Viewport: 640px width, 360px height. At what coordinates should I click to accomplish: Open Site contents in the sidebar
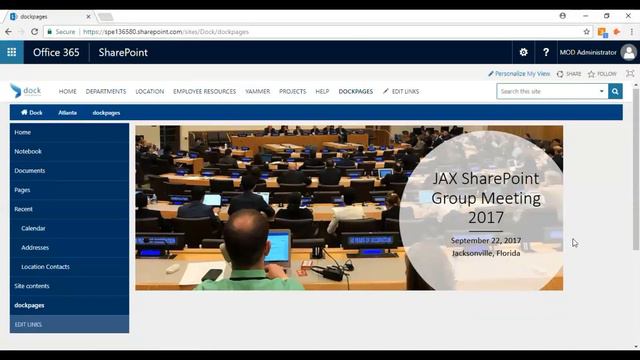69,286
